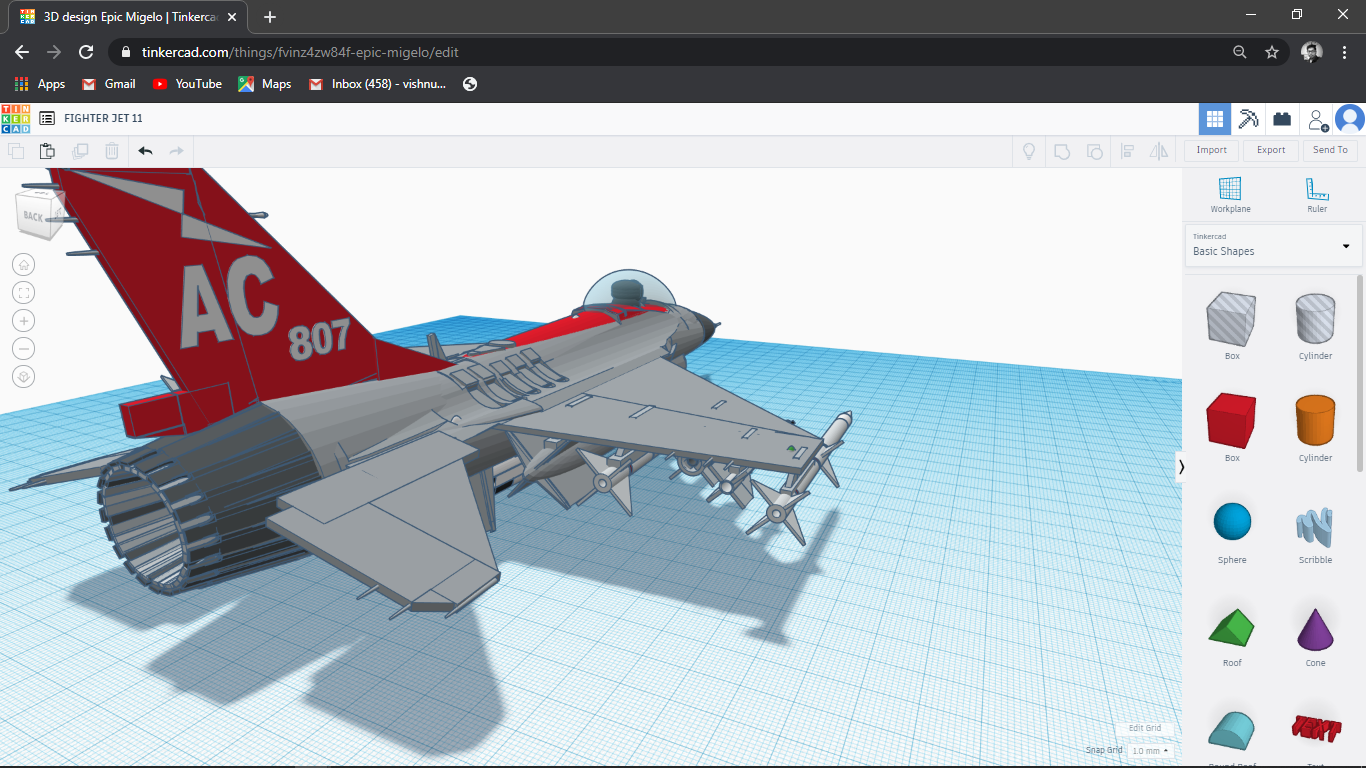Viewport: 1366px width, 768px height.
Task: Toggle visibility with the light bulb icon
Action: [1028, 151]
